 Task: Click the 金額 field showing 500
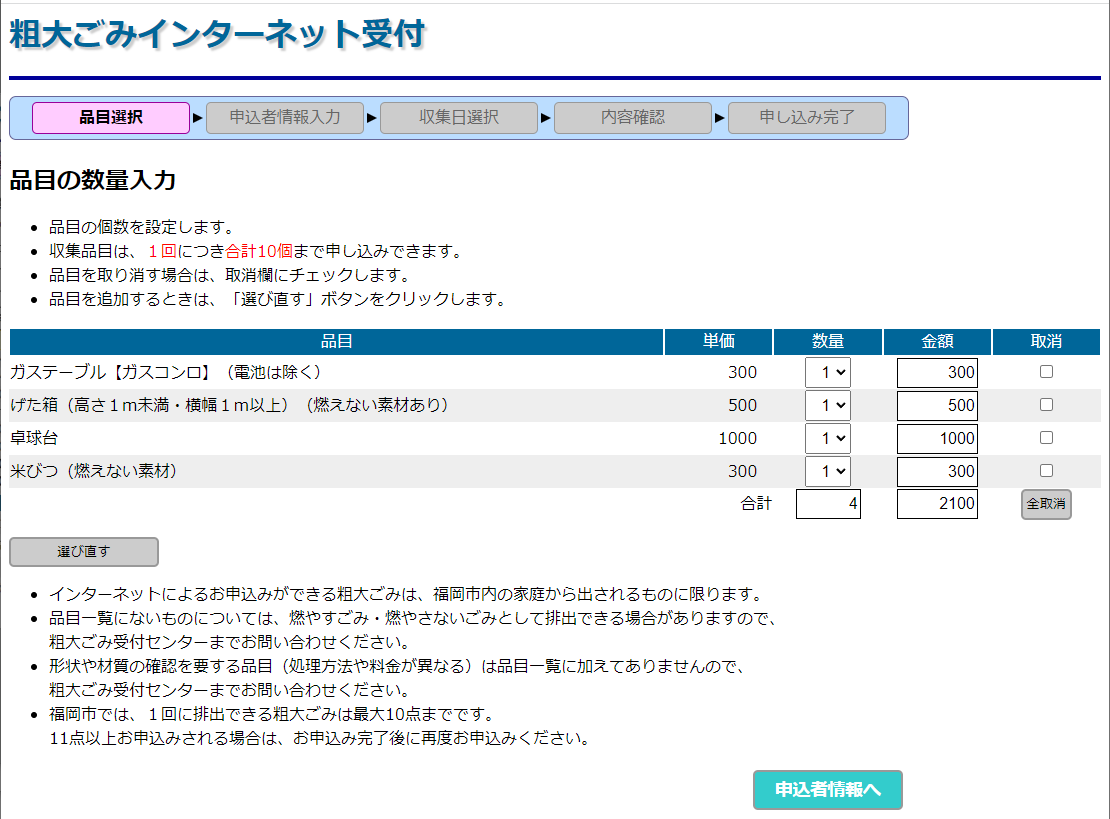click(x=937, y=406)
